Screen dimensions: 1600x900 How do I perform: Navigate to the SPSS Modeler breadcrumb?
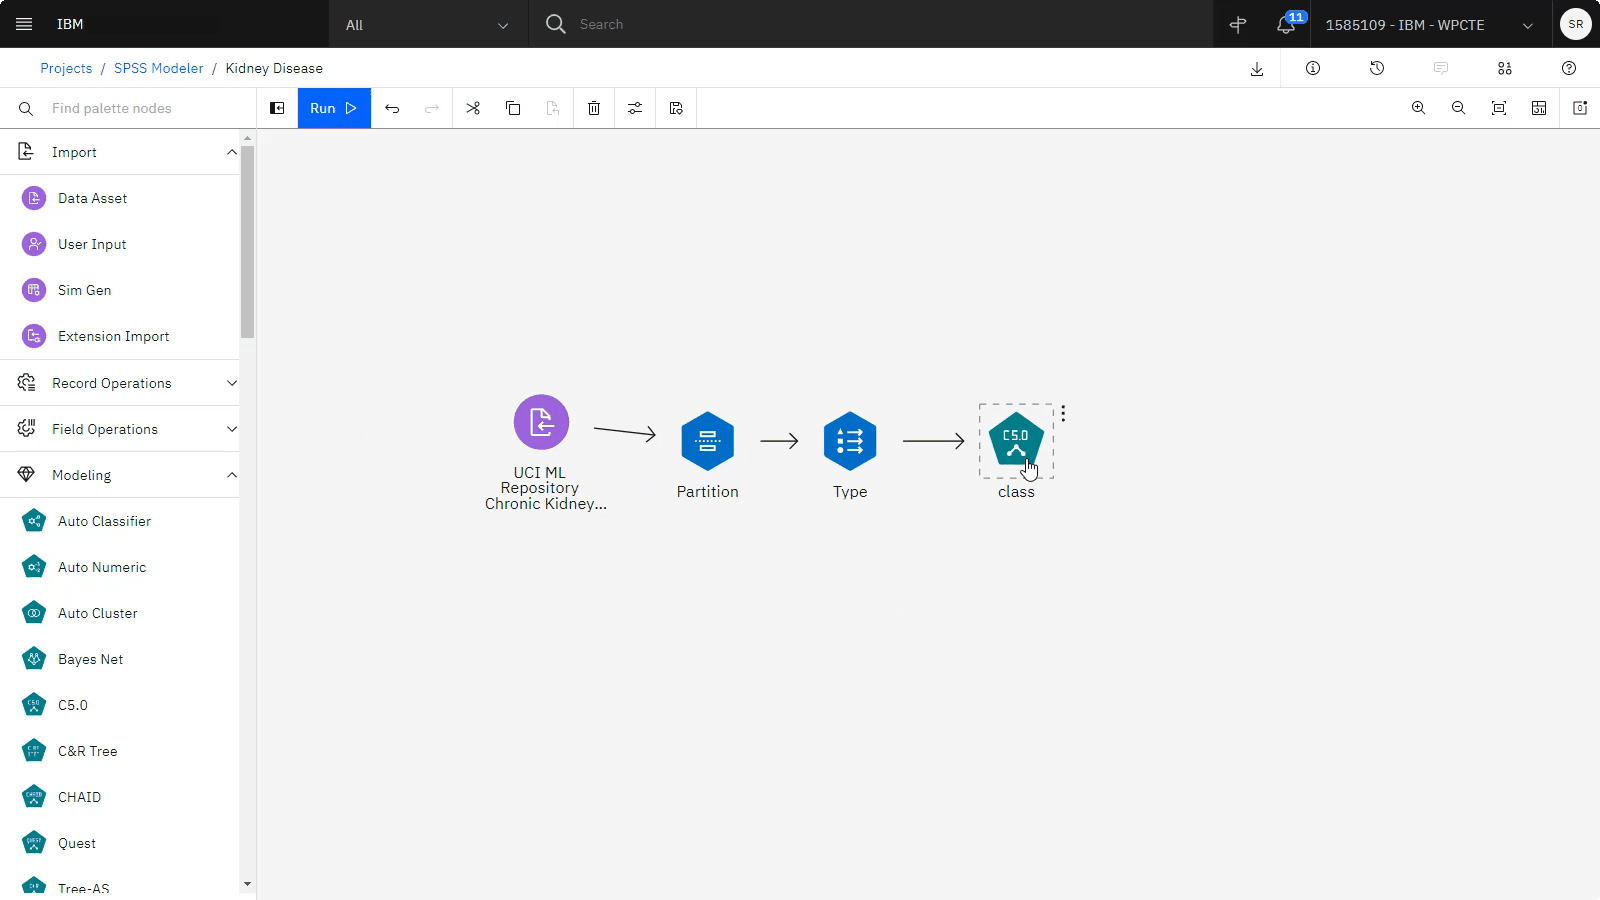point(158,68)
